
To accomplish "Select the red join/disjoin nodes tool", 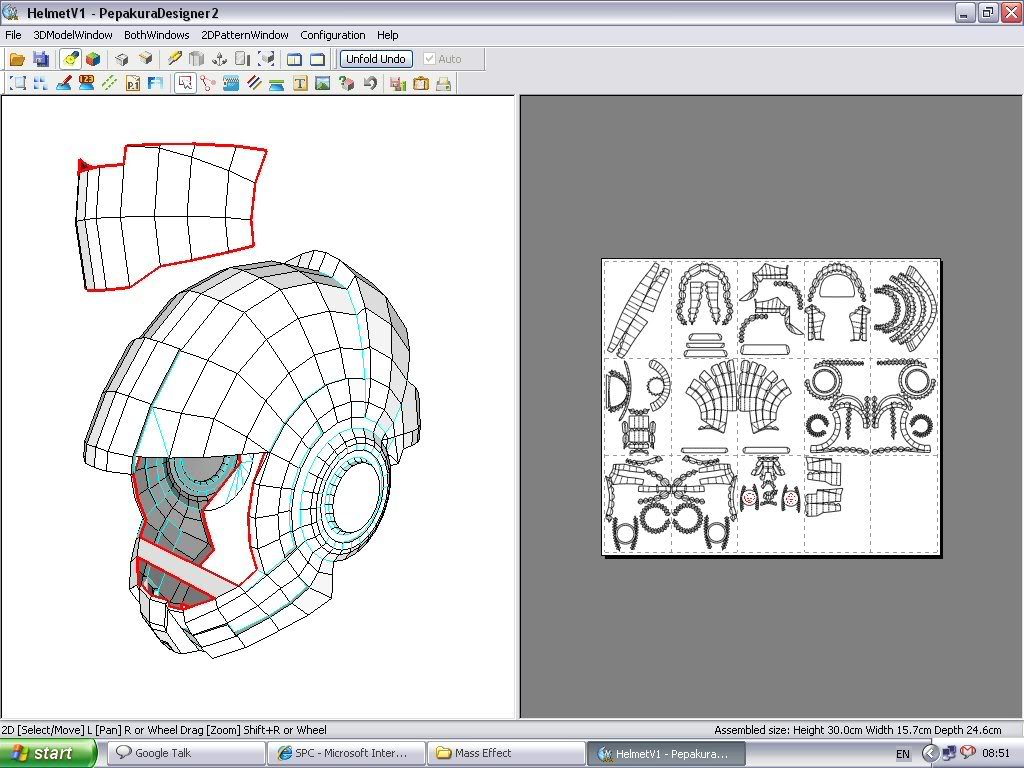I will [x=208, y=83].
